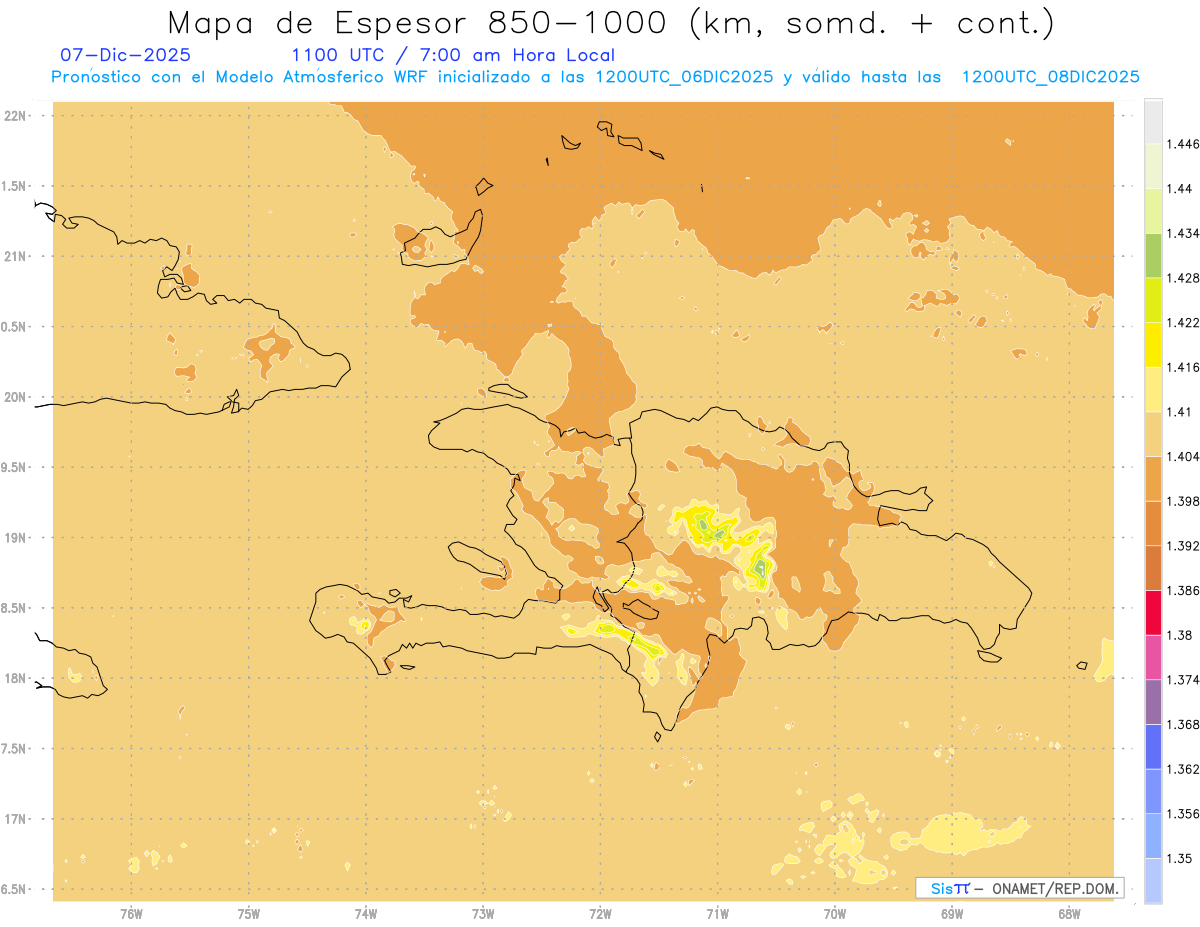Click the longitude label '71W'
Image resolution: width=1200 pixels, height=927 pixels.
718,914
